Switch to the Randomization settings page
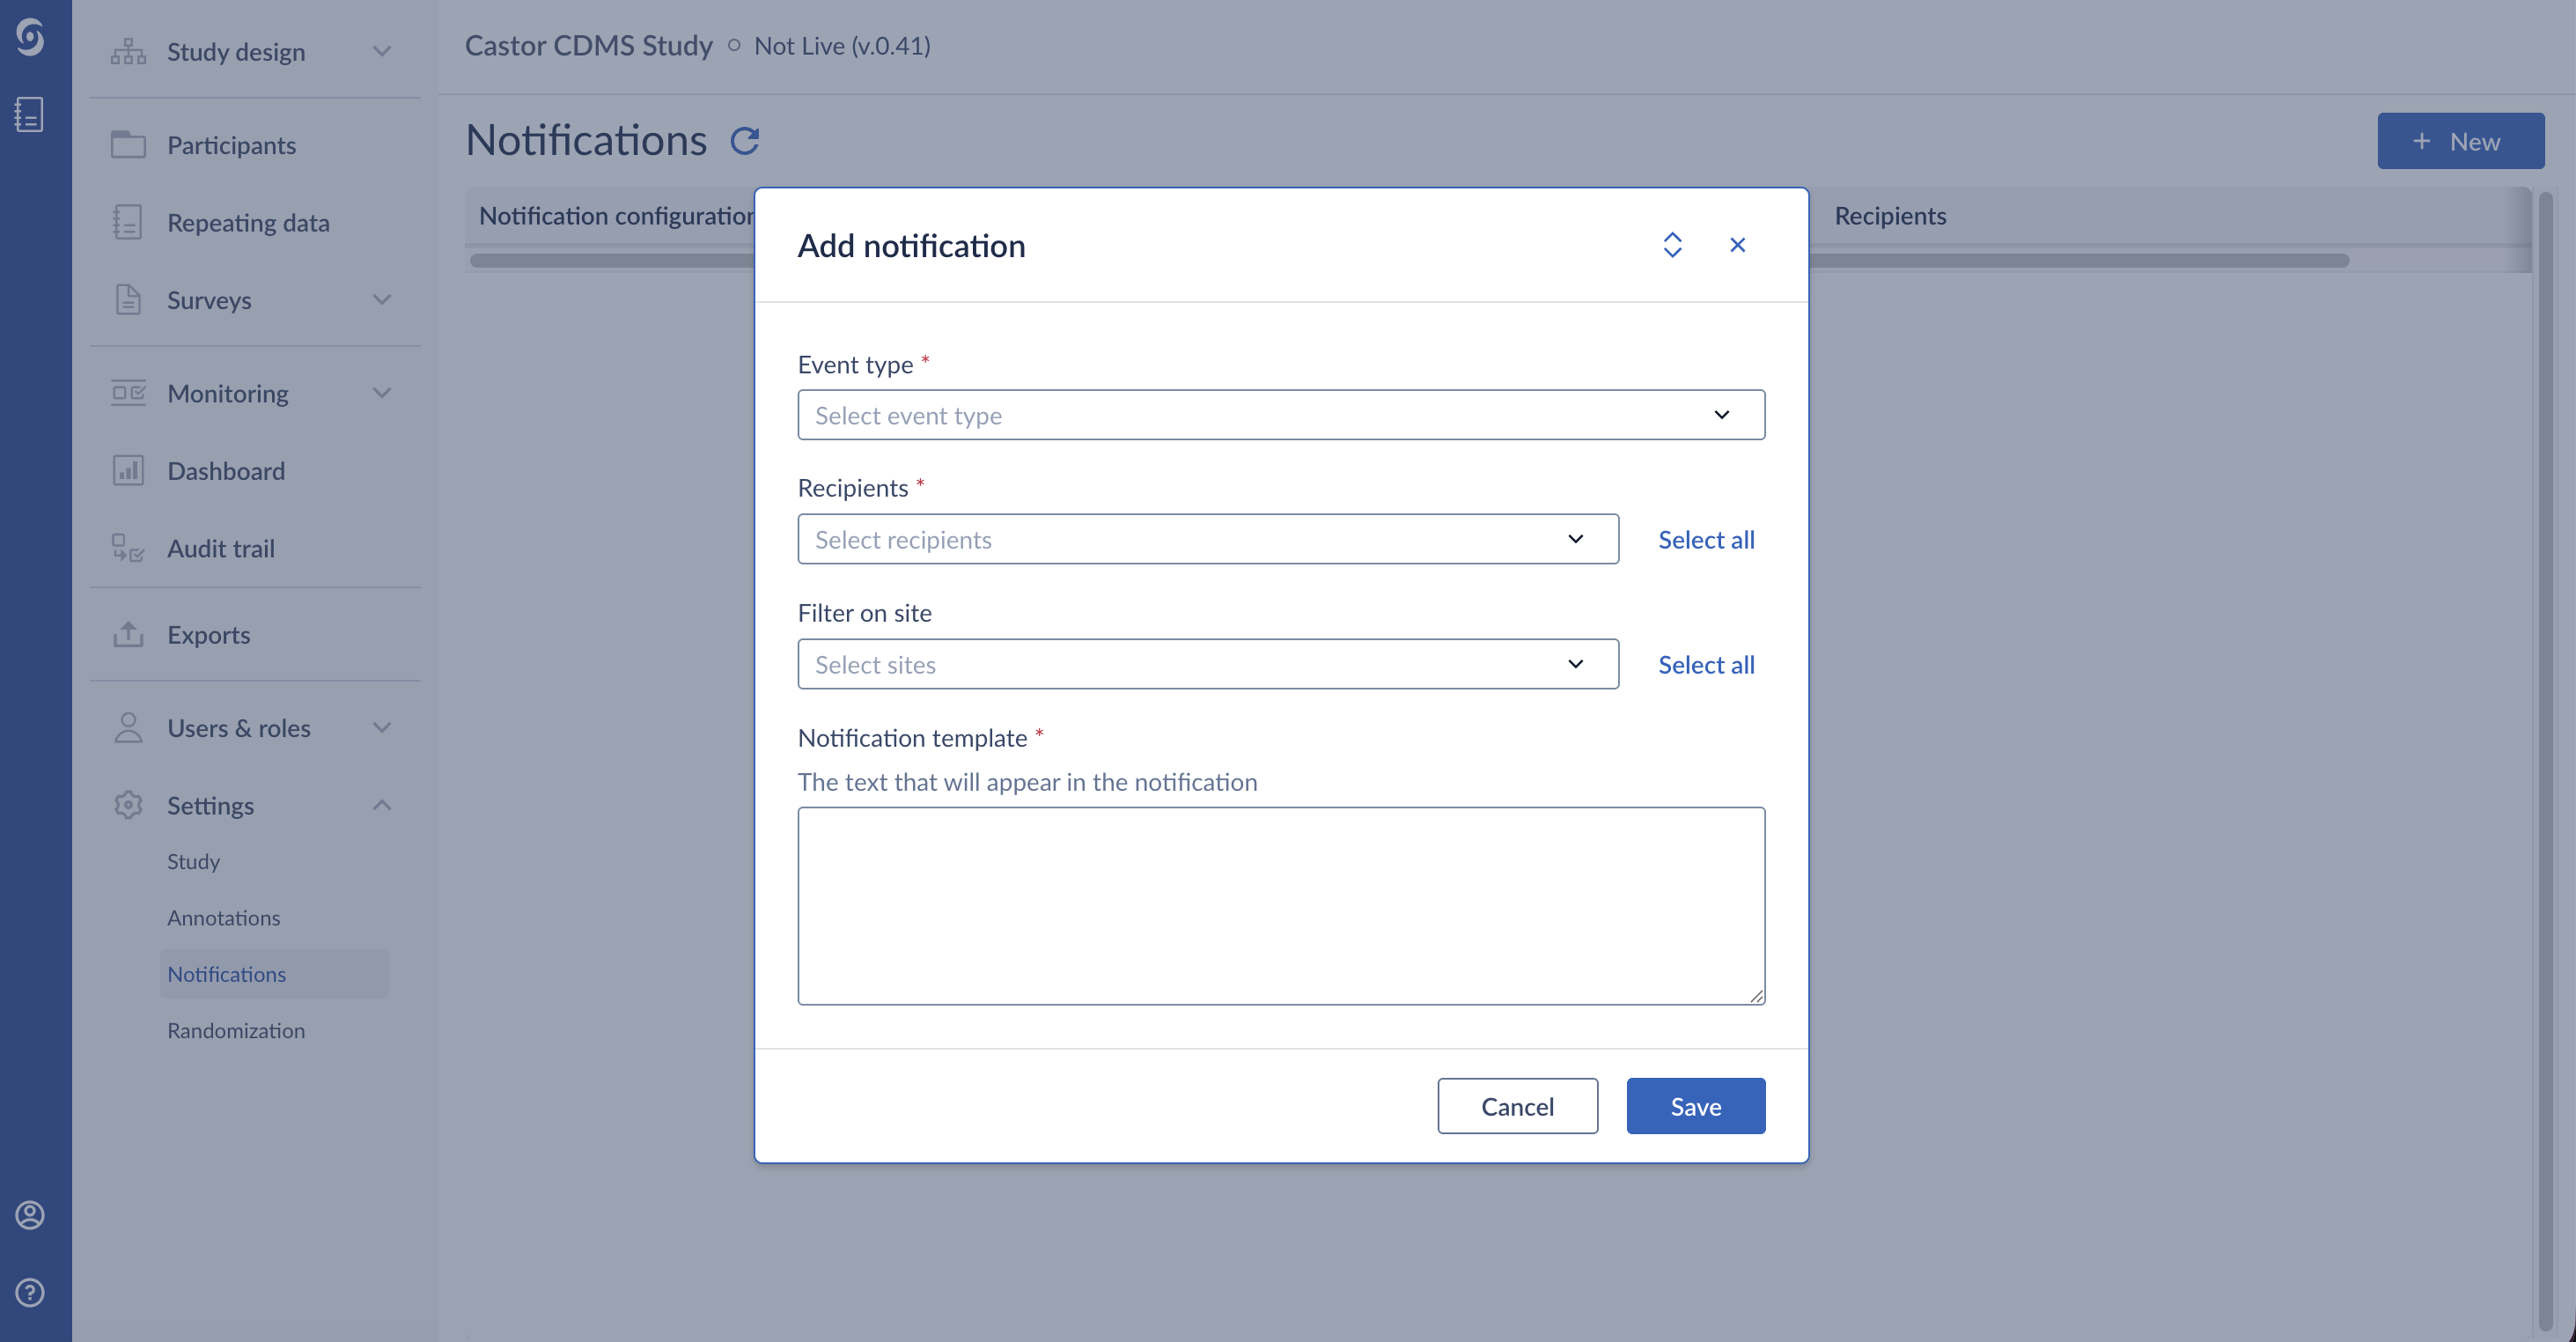Screen dimensions: 2576x1342 coord(236,1030)
